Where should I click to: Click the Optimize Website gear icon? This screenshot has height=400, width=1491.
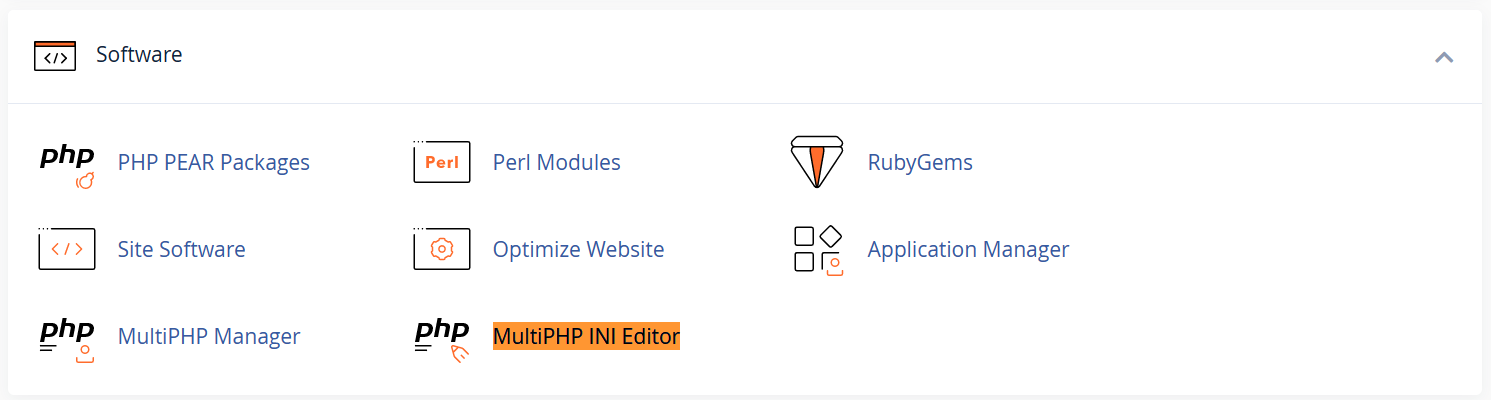[441, 249]
